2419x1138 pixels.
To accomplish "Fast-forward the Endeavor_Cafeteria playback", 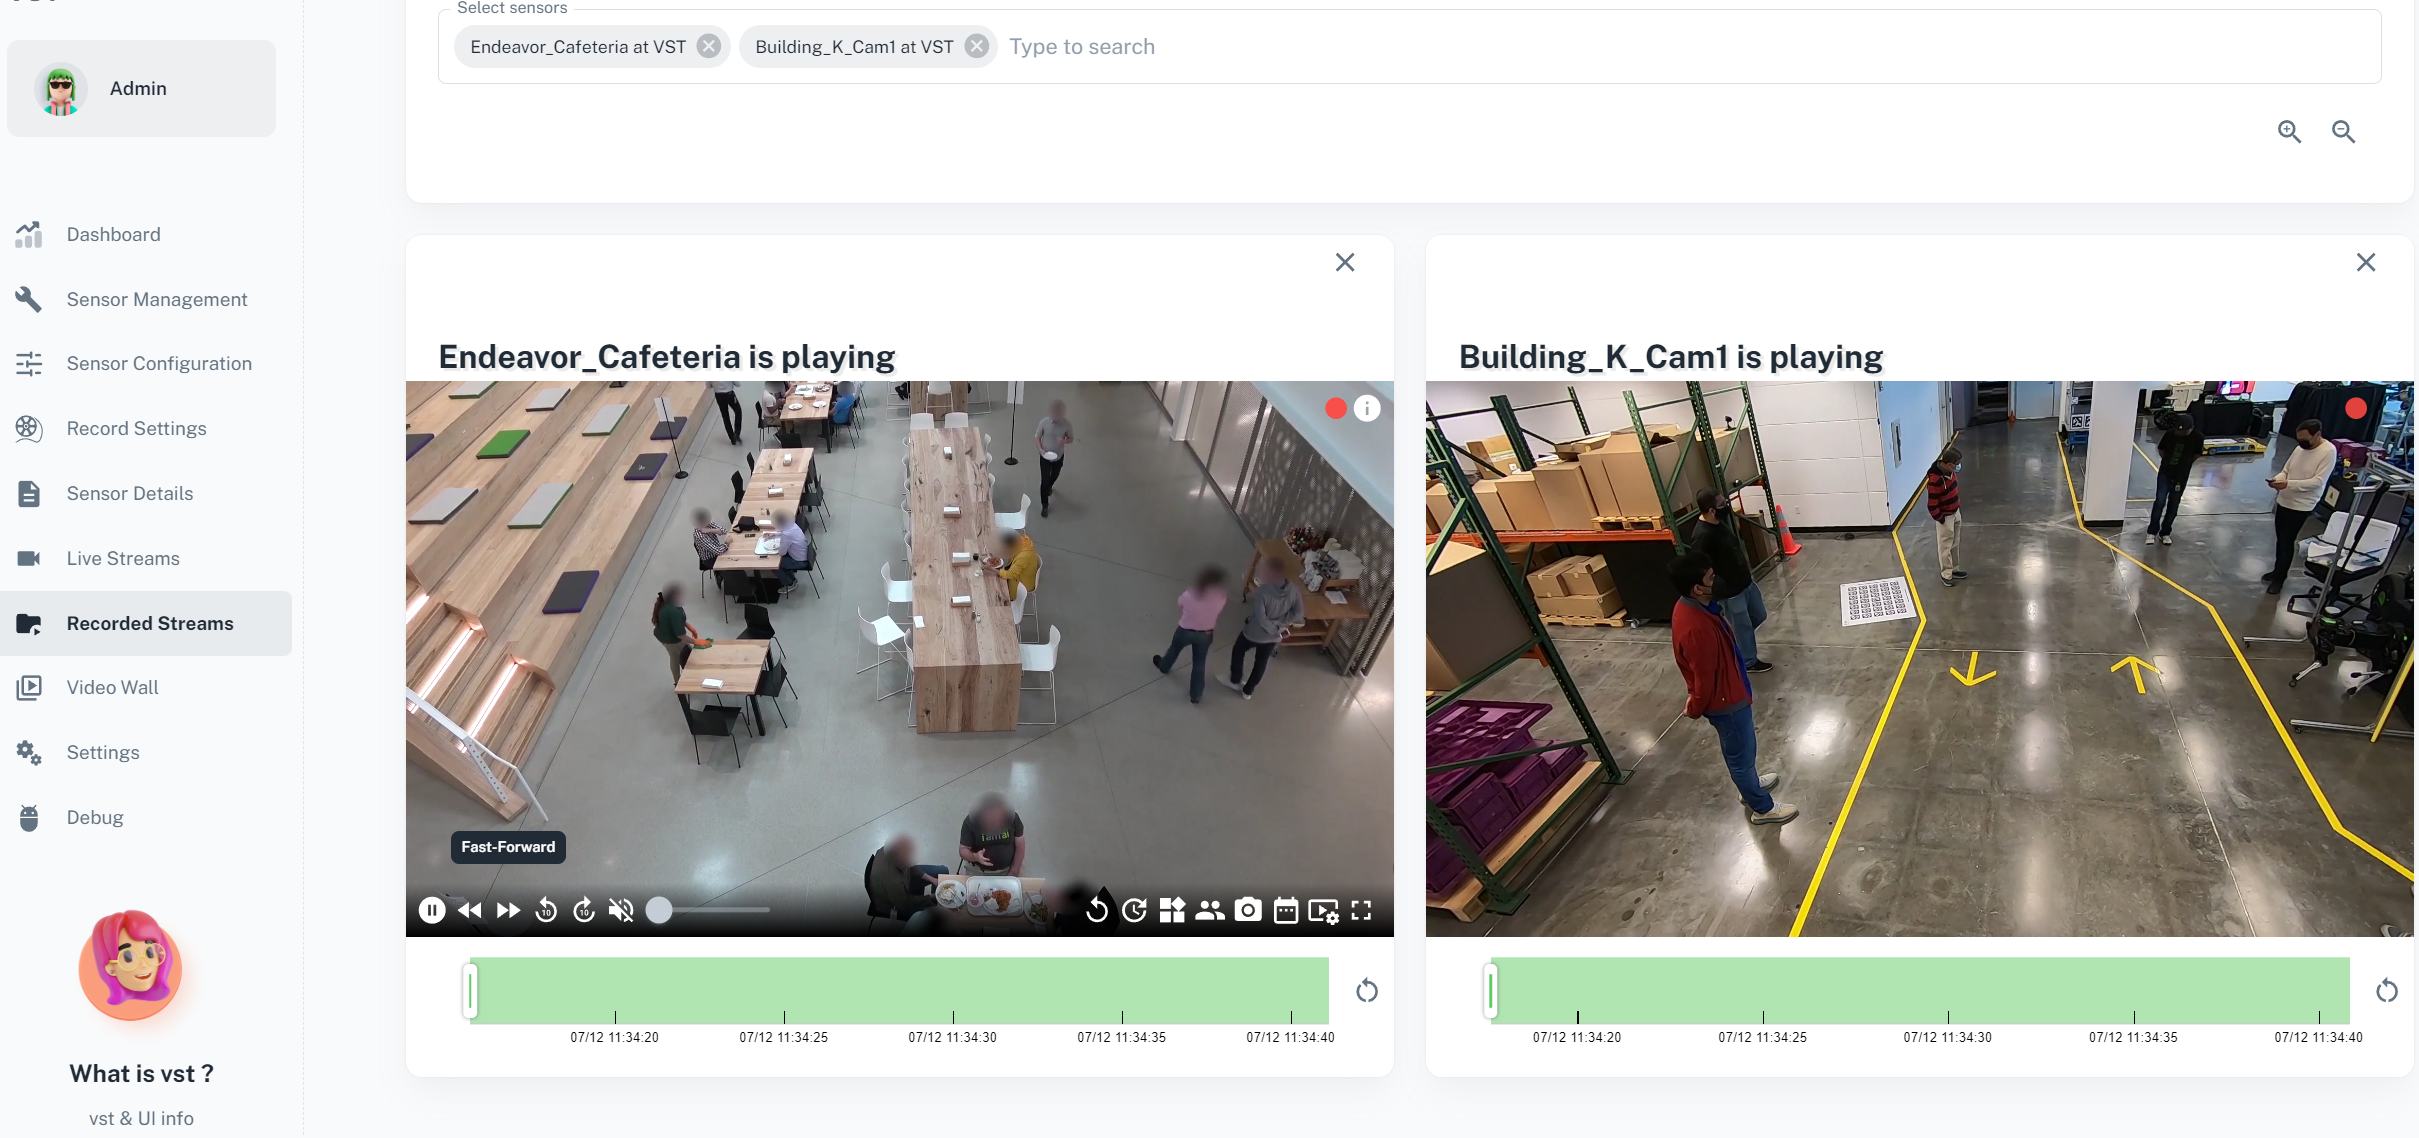I will 508,910.
